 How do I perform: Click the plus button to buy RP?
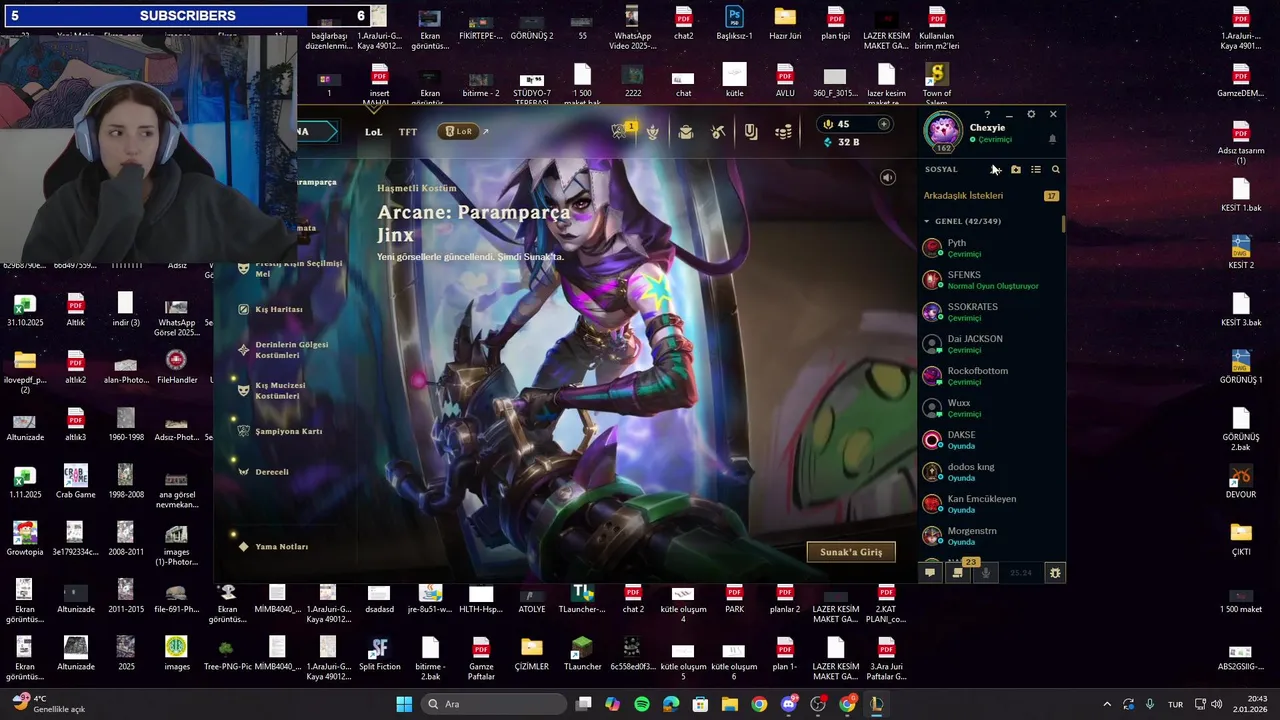point(883,124)
